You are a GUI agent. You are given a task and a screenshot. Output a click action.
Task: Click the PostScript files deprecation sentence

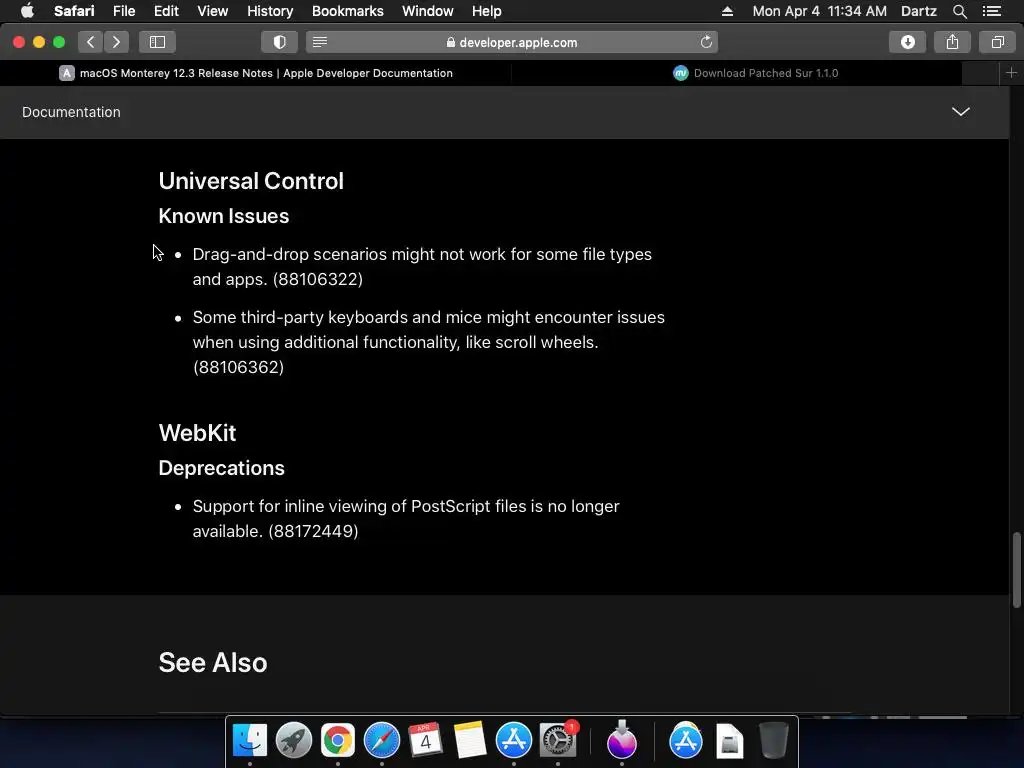pyautogui.click(x=406, y=519)
